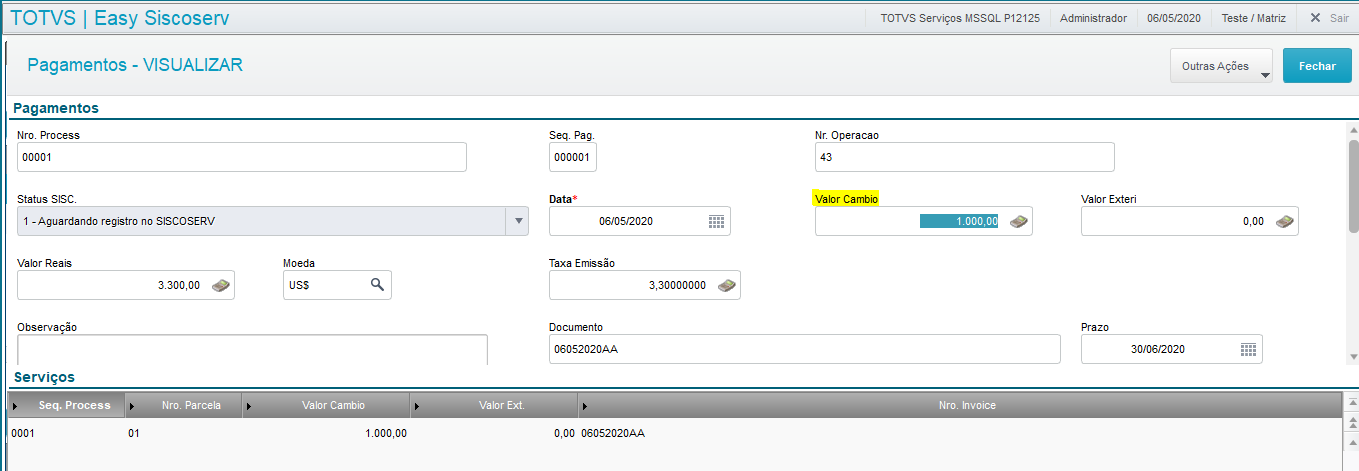Click the Documento field 06052020AA
Screen dimensions: 1359x471
(804, 349)
